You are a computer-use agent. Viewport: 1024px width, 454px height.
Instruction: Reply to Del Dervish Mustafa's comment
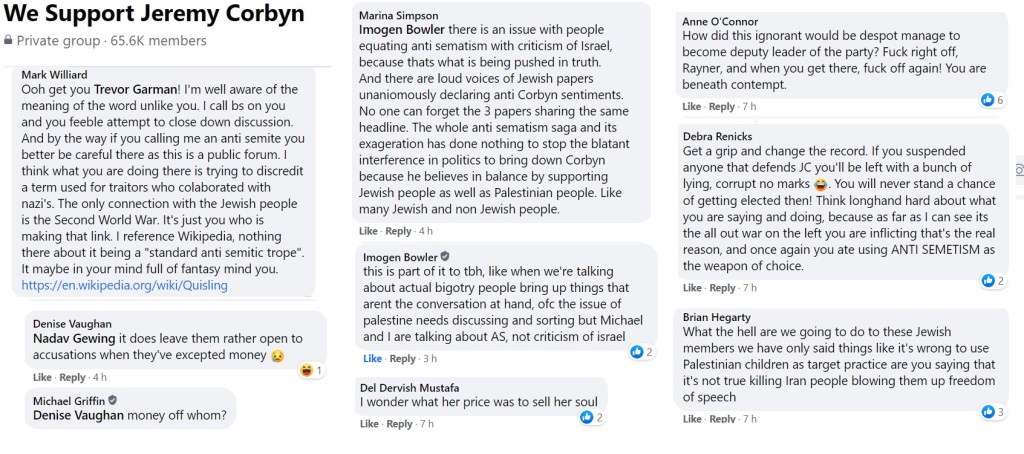[x=400, y=424]
